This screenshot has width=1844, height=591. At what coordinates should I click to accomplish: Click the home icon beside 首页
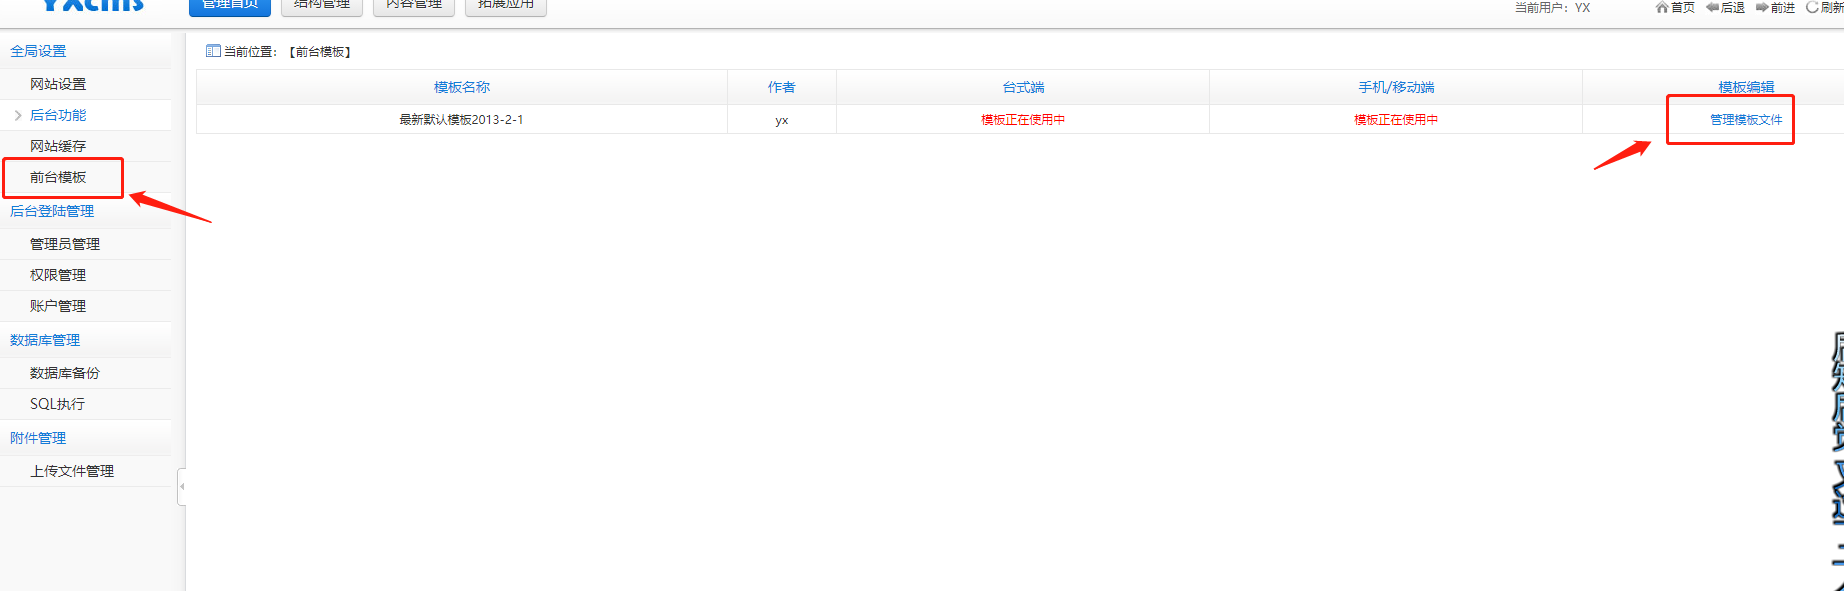tap(1661, 7)
